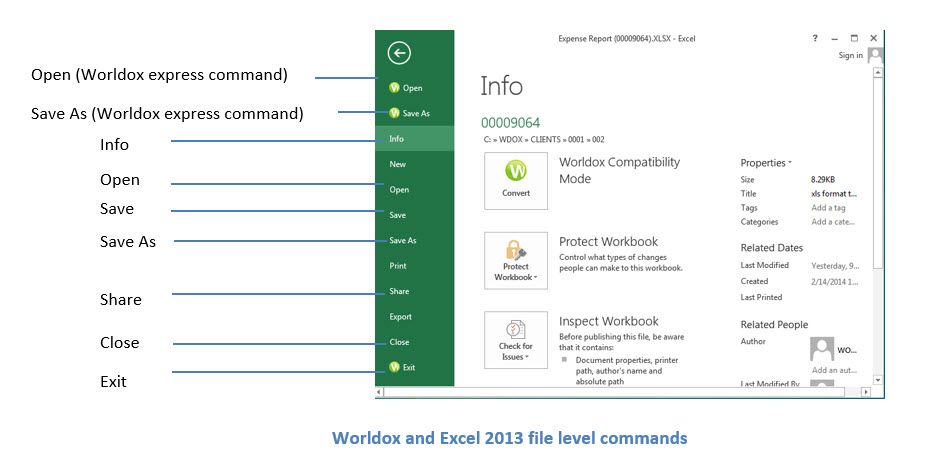Click the Sign in link
The width and height of the screenshot is (928, 464).
850,55
